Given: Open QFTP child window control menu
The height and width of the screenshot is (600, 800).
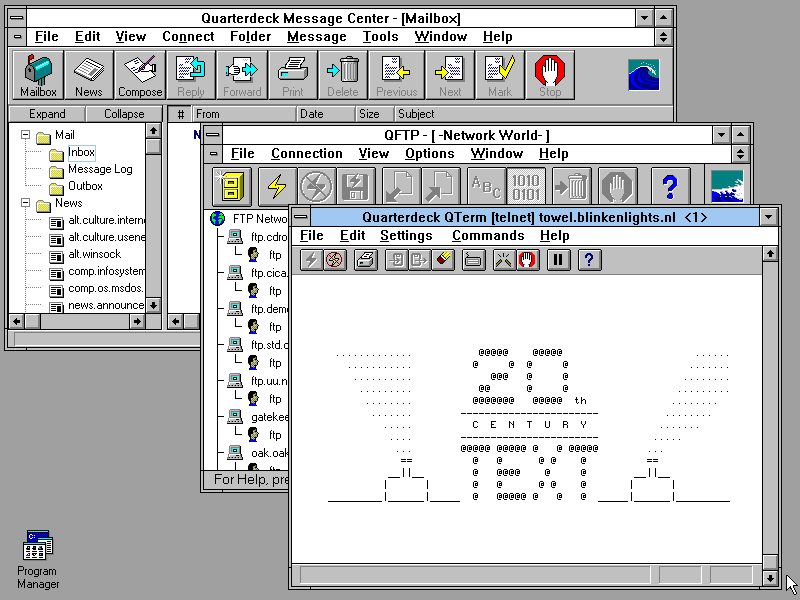Looking at the screenshot, I should tap(213, 154).
